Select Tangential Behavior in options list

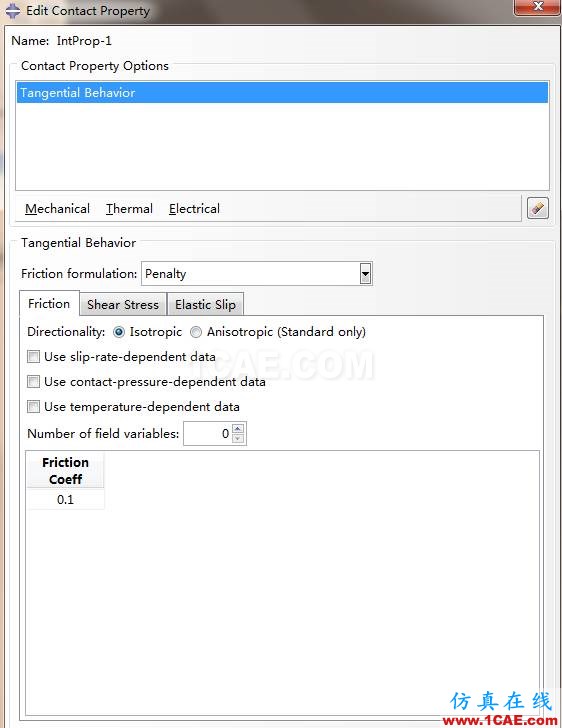click(x=282, y=92)
